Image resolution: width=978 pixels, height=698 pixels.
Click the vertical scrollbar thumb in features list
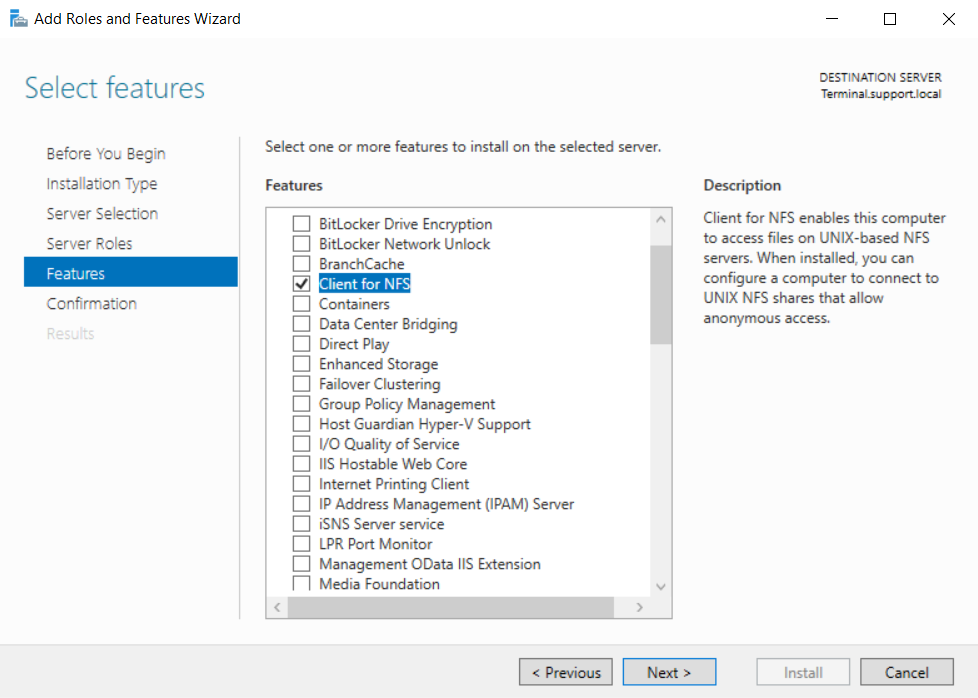click(x=660, y=294)
